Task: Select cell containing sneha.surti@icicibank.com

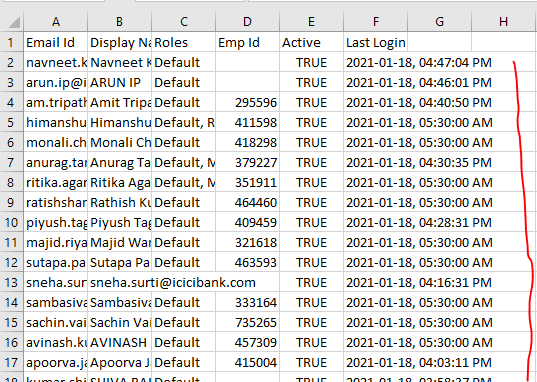Action: coord(173,283)
